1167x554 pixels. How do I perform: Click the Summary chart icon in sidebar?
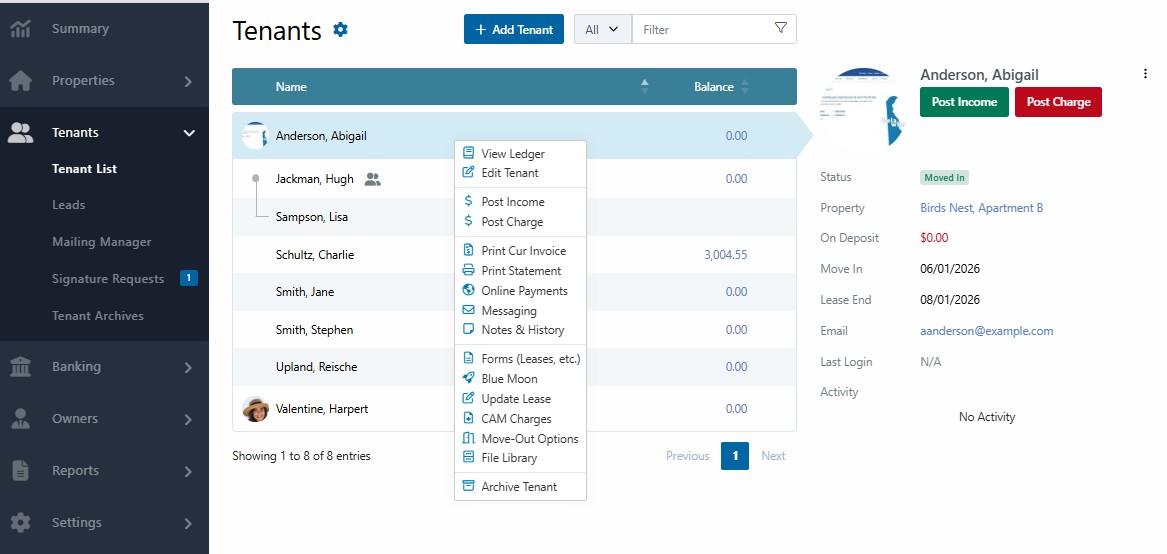pos(21,29)
